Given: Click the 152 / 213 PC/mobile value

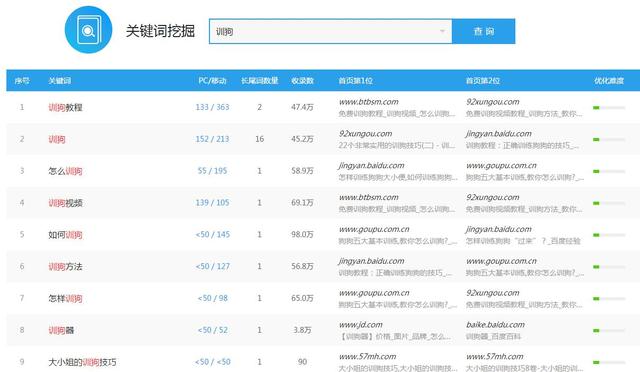Looking at the screenshot, I should pyautogui.click(x=212, y=139).
